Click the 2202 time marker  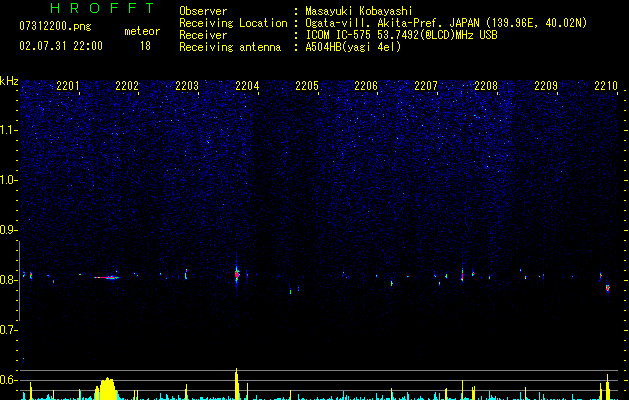point(127,85)
